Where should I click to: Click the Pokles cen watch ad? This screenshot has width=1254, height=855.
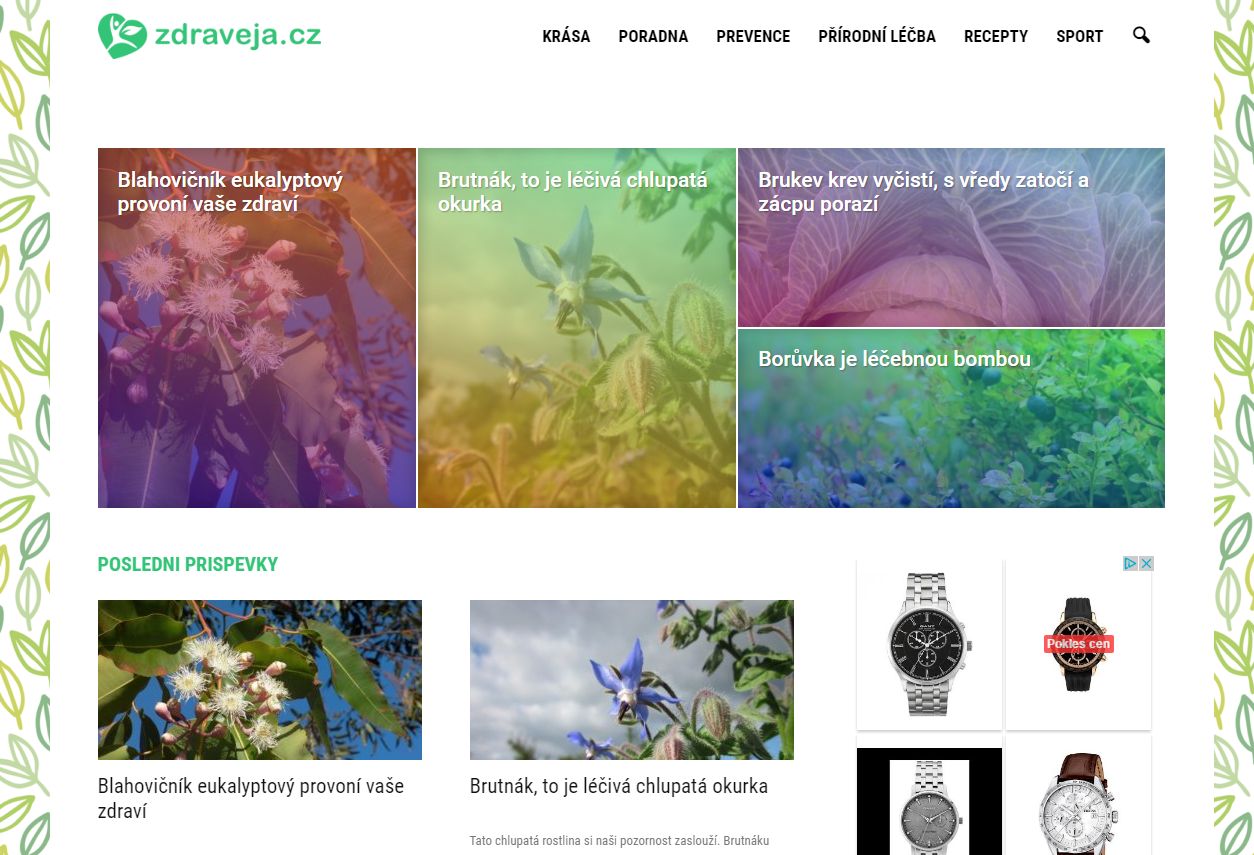tap(1078, 644)
